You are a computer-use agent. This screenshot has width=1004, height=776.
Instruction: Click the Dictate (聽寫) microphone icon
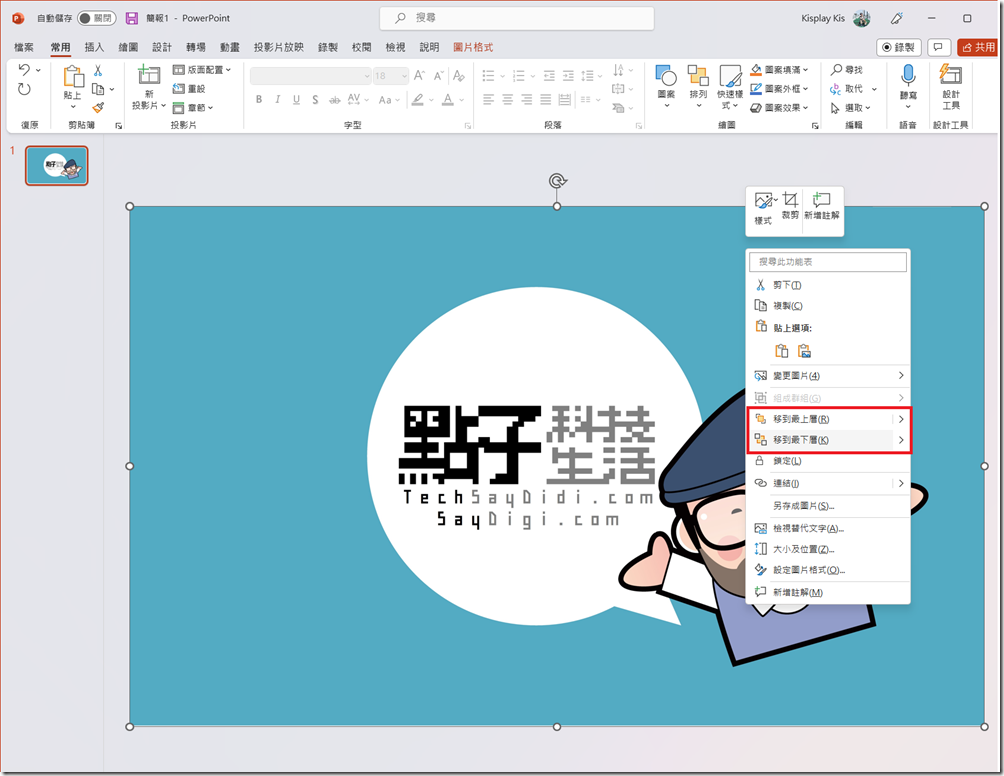coord(908,76)
